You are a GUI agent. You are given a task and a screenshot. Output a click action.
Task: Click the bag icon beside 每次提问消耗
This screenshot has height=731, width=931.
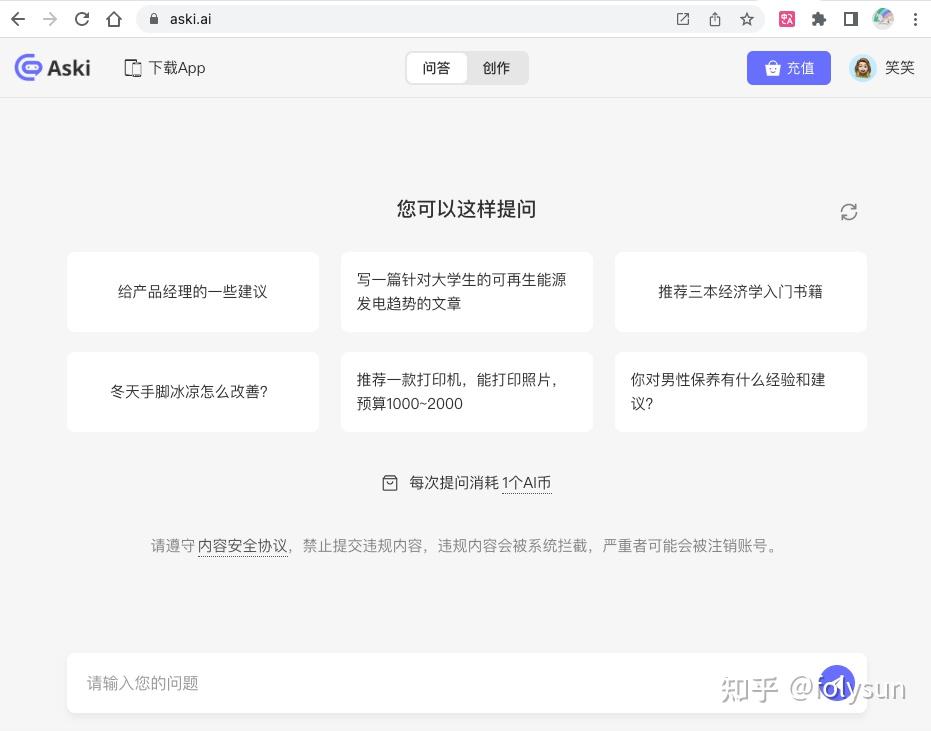[389, 482]
